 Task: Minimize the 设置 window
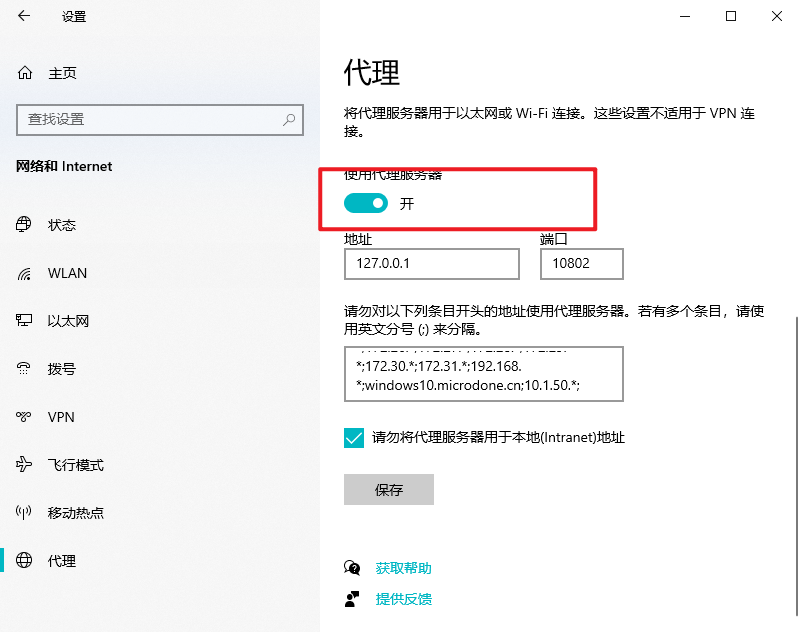pos(685,16)
